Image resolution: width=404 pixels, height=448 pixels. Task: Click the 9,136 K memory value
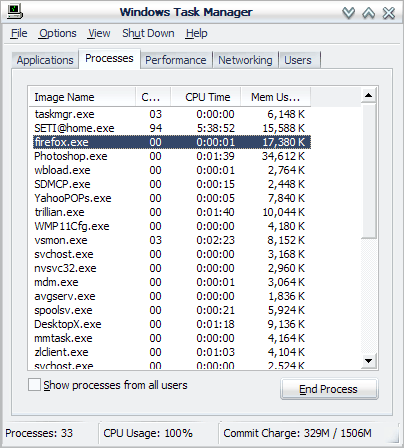click(x=286, y=324)
